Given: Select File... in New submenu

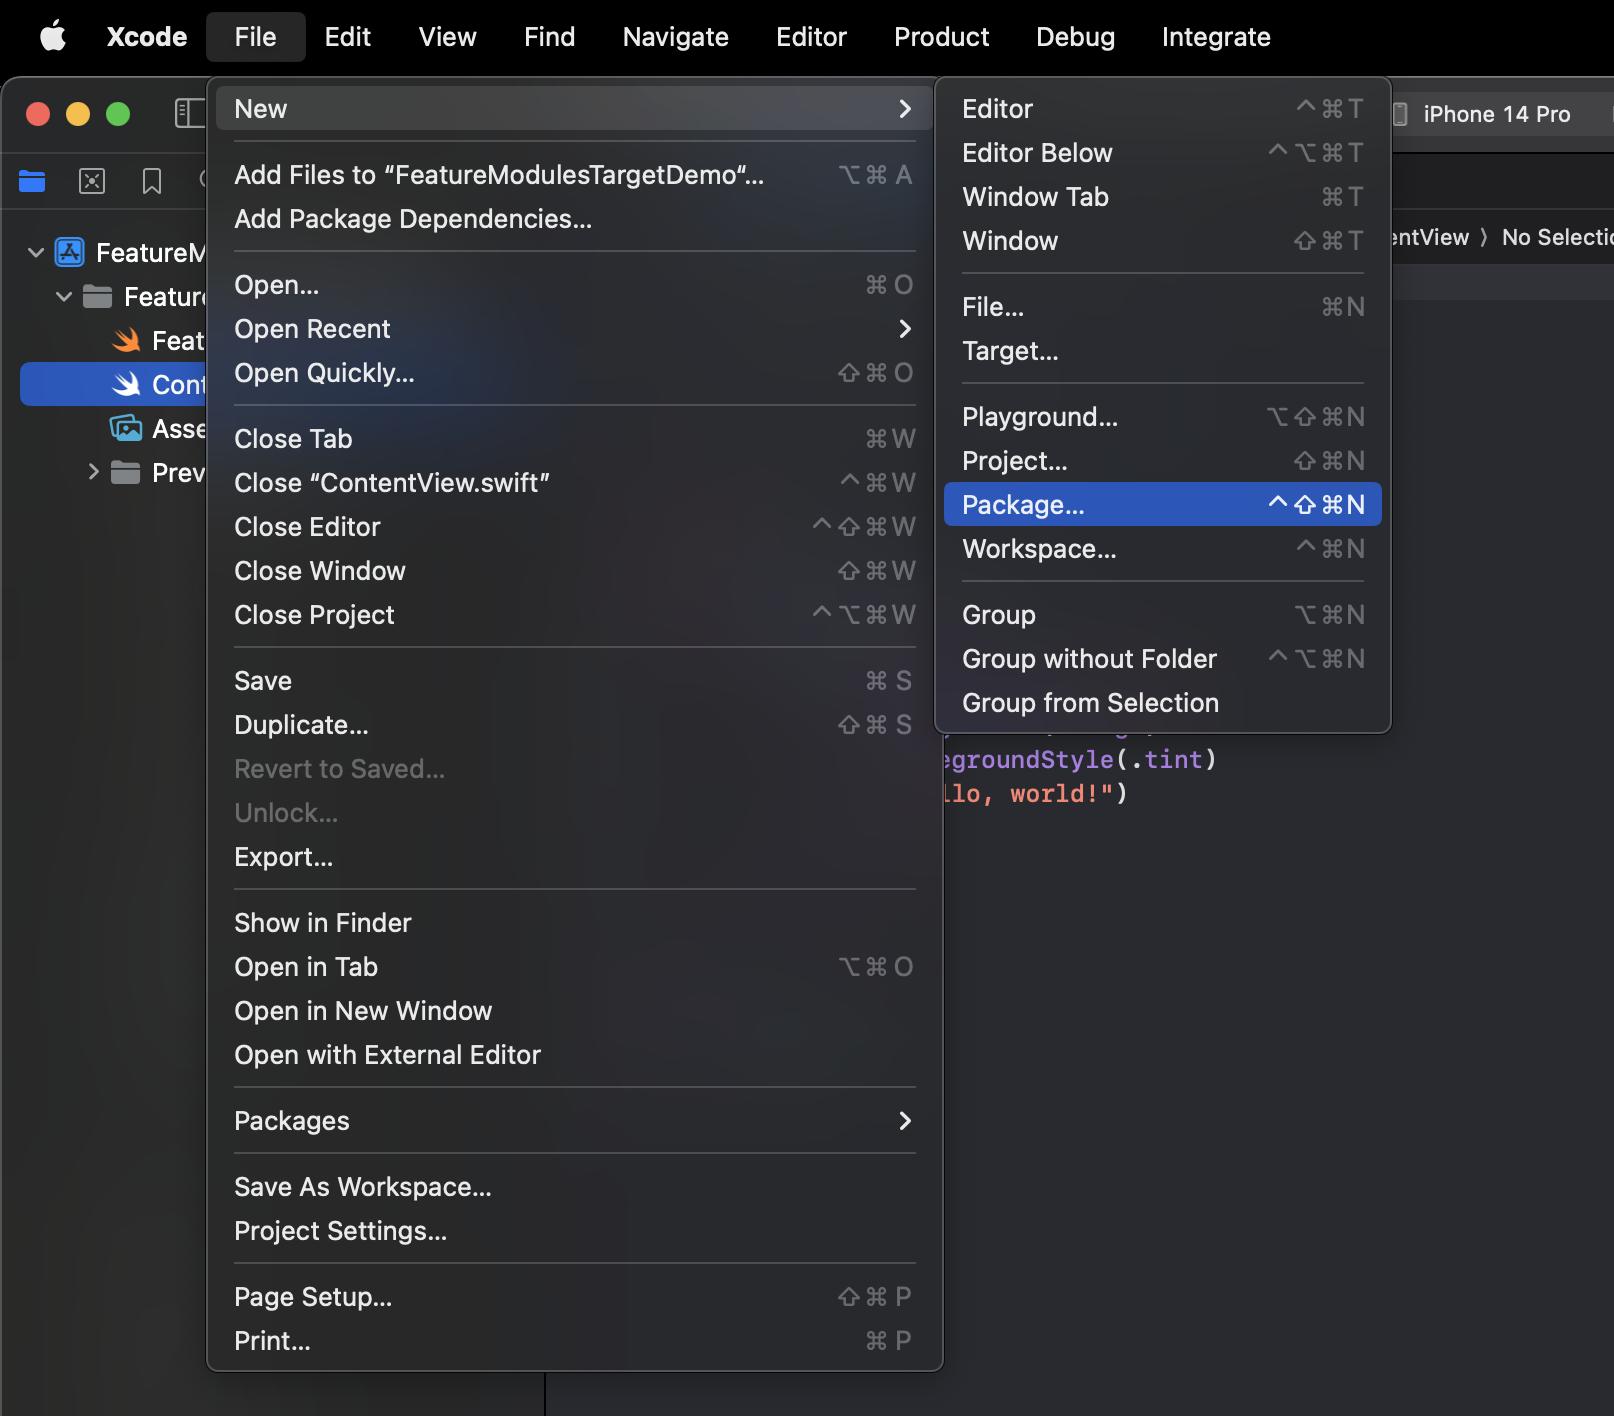Looking at the screenshot, I should (x=1162, y=307).
